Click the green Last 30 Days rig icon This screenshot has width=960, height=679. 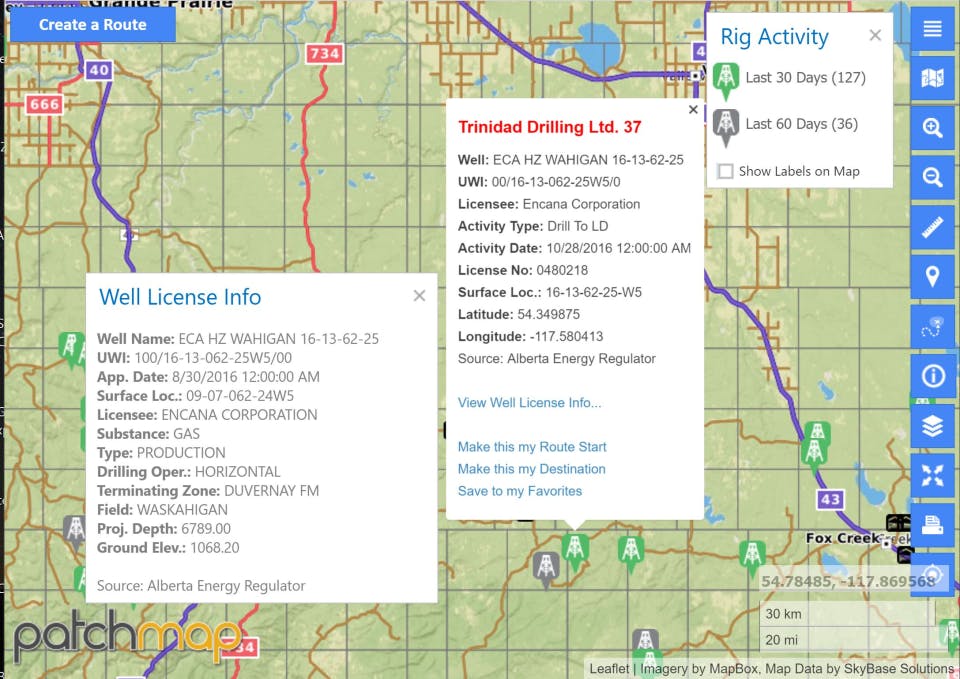click(726, 80)
